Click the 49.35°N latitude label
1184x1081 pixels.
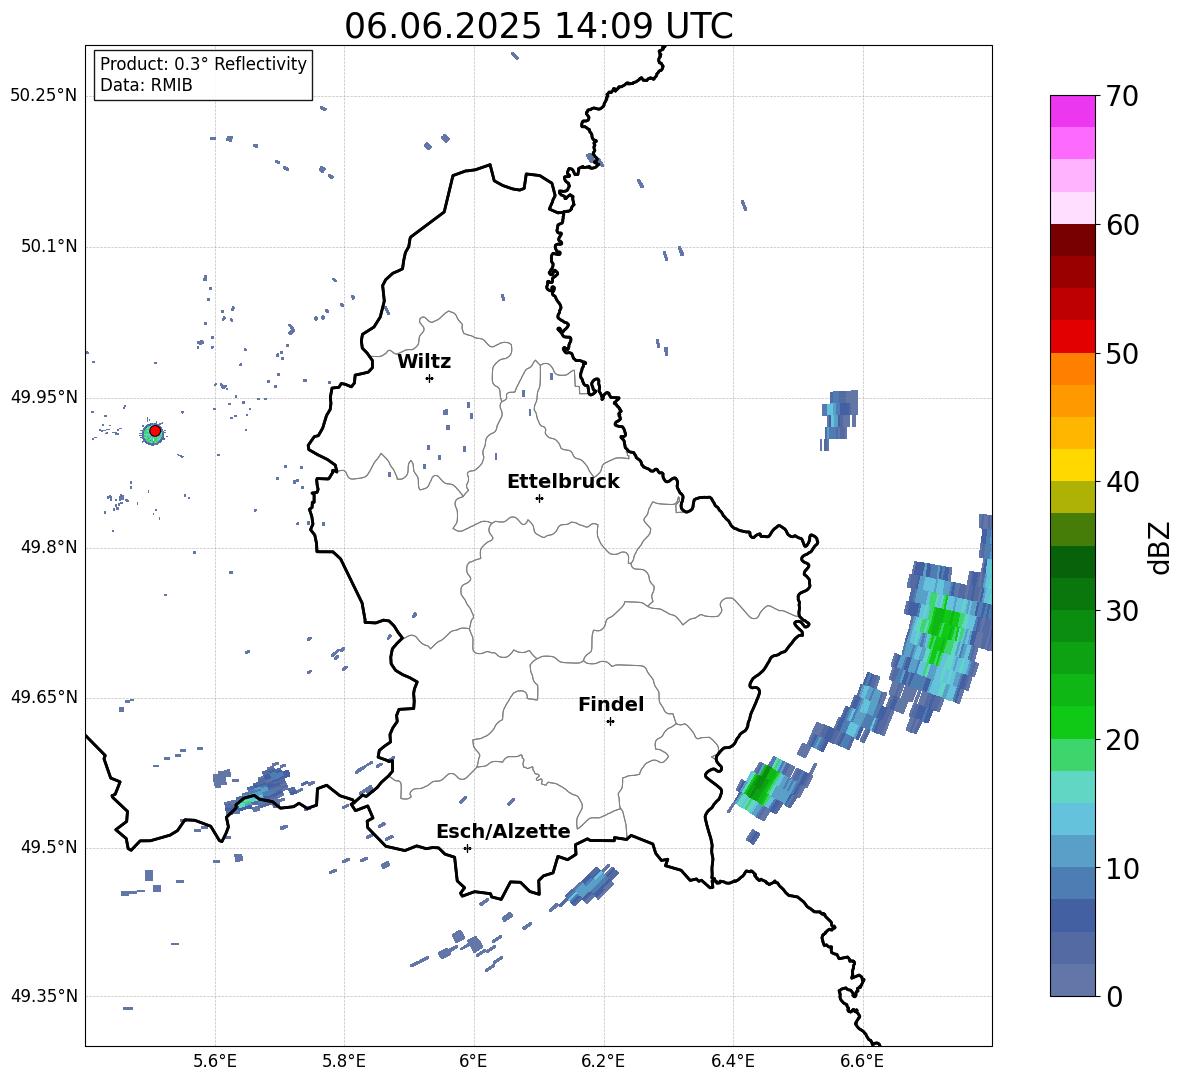[x=43, y=996]
